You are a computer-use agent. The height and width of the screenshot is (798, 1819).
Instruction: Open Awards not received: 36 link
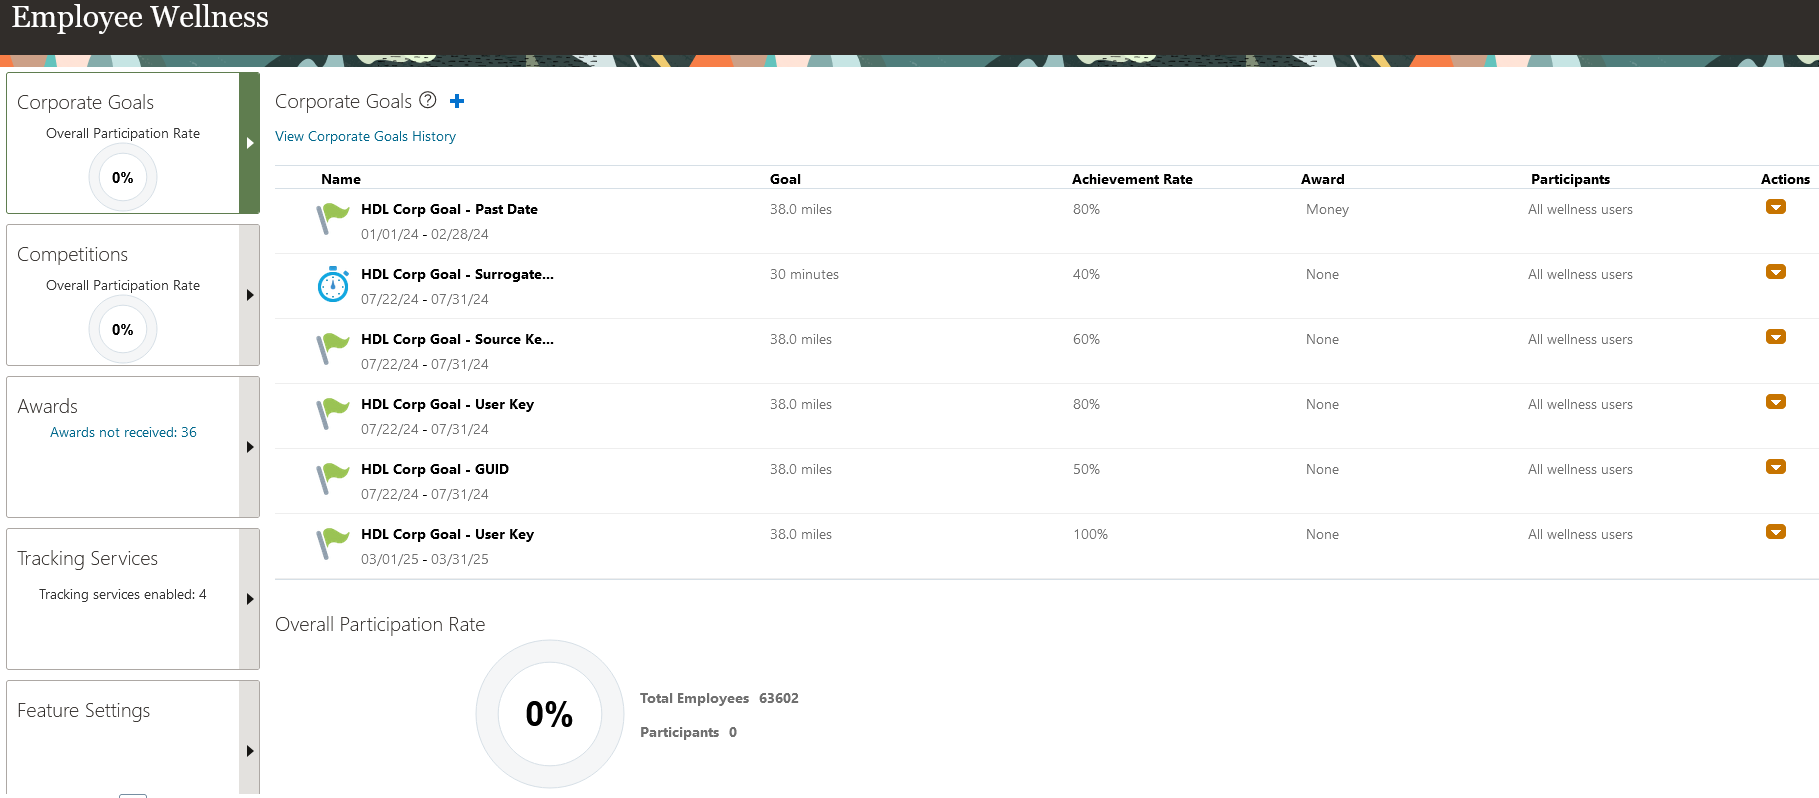(123, 432)
